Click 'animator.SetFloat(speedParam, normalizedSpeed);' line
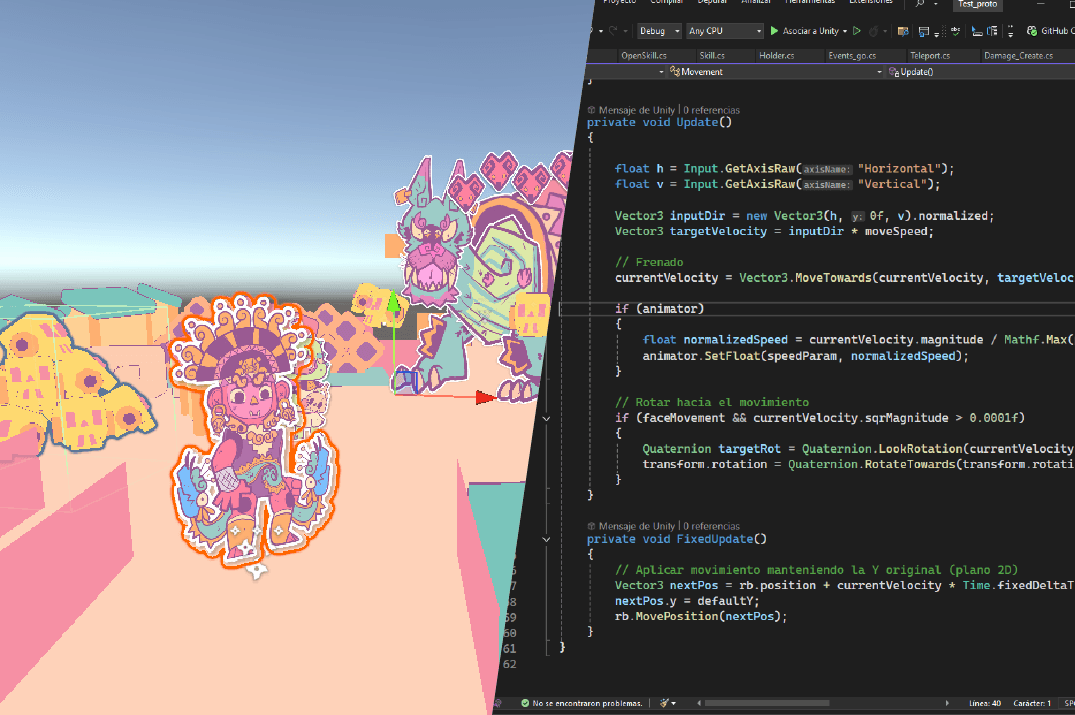Screen dimensions: 1075x715 806,356
